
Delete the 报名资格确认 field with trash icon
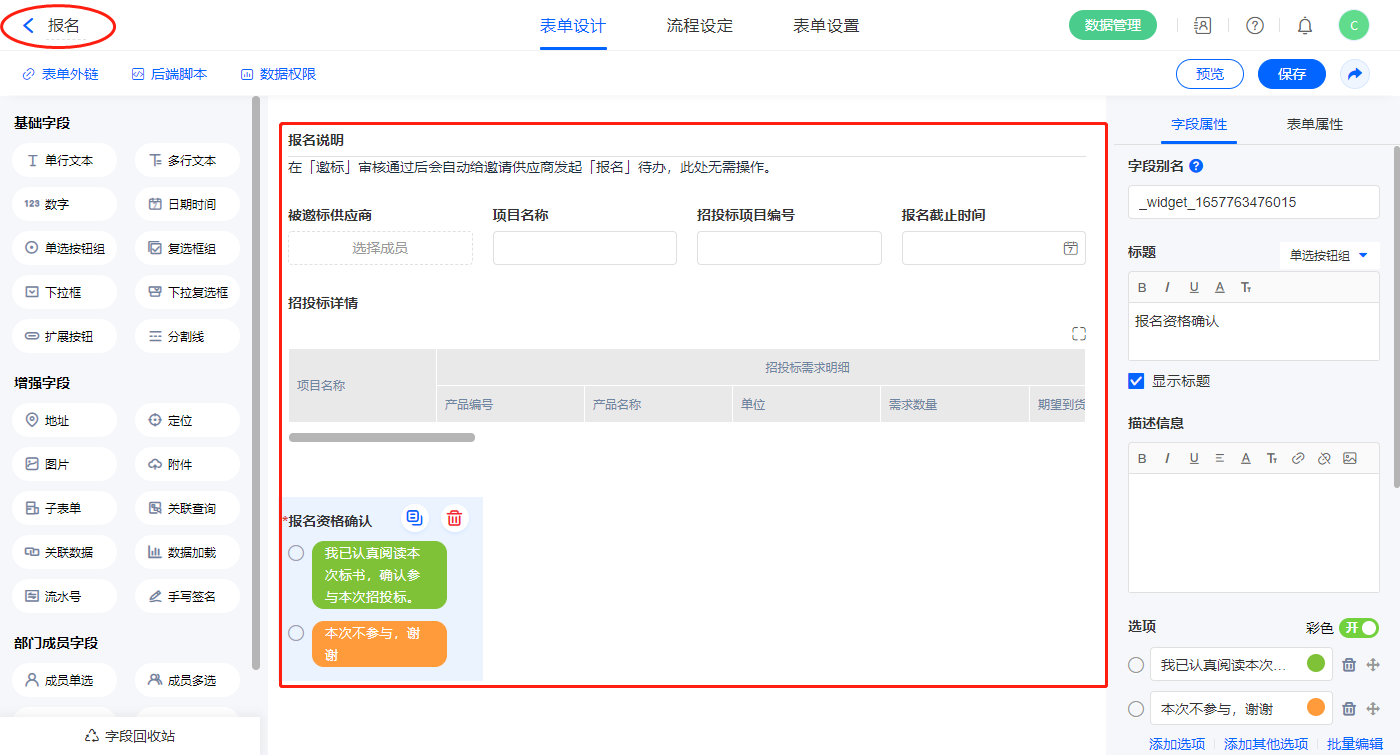pyautogui.click(x=454, y=518)
